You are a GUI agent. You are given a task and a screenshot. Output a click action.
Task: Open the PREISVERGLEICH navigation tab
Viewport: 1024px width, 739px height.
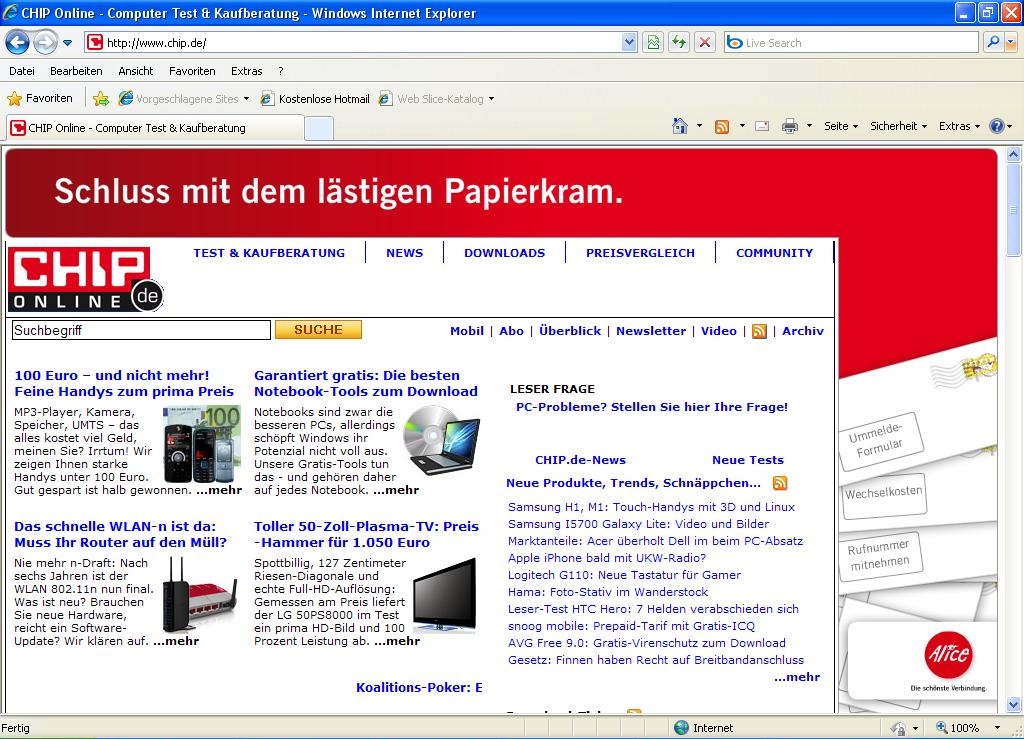coord(640,253)
